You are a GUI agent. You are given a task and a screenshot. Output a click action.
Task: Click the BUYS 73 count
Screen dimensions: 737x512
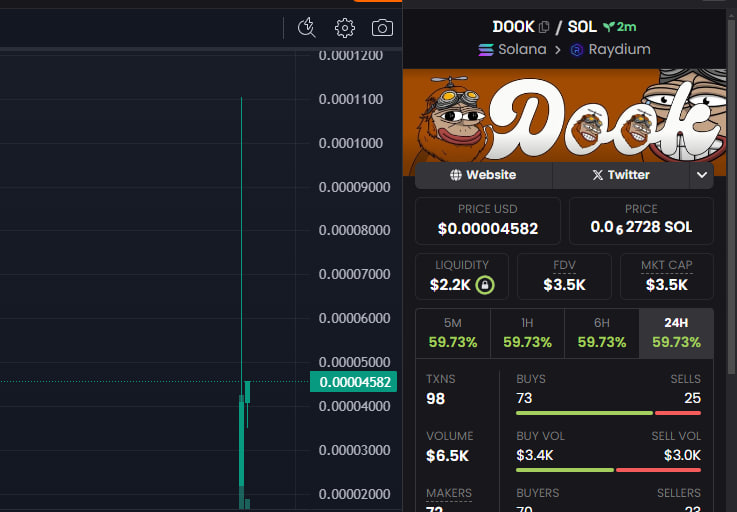click(524, 398)
